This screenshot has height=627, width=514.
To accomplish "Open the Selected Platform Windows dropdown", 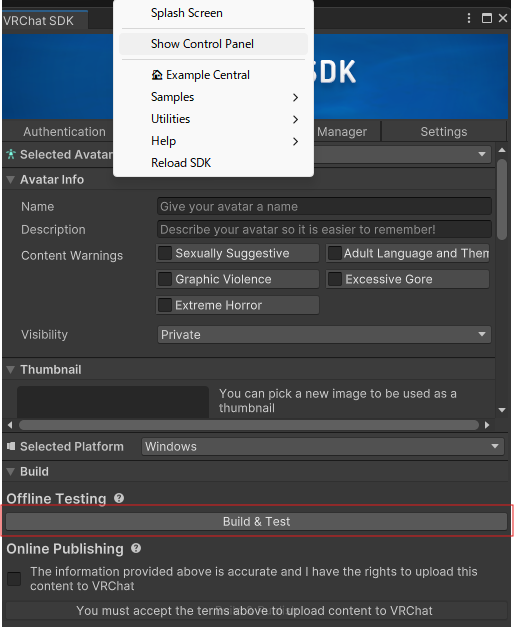I will [323, 446].
